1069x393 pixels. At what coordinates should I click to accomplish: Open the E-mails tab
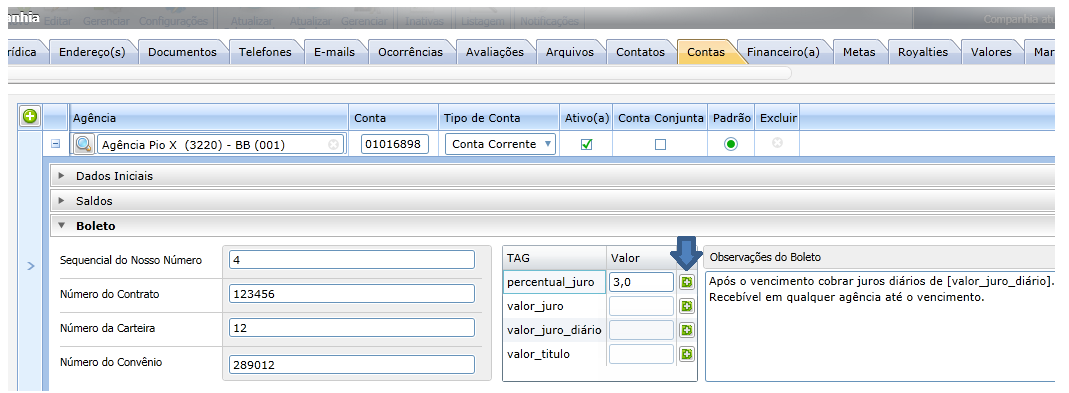[334, 52]
